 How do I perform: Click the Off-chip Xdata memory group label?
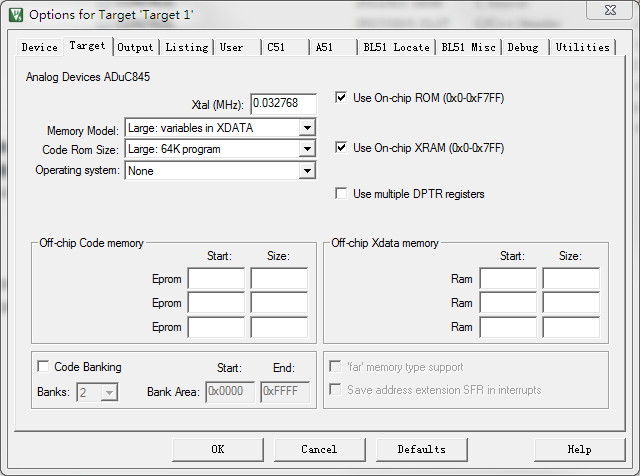coord(385,243)
